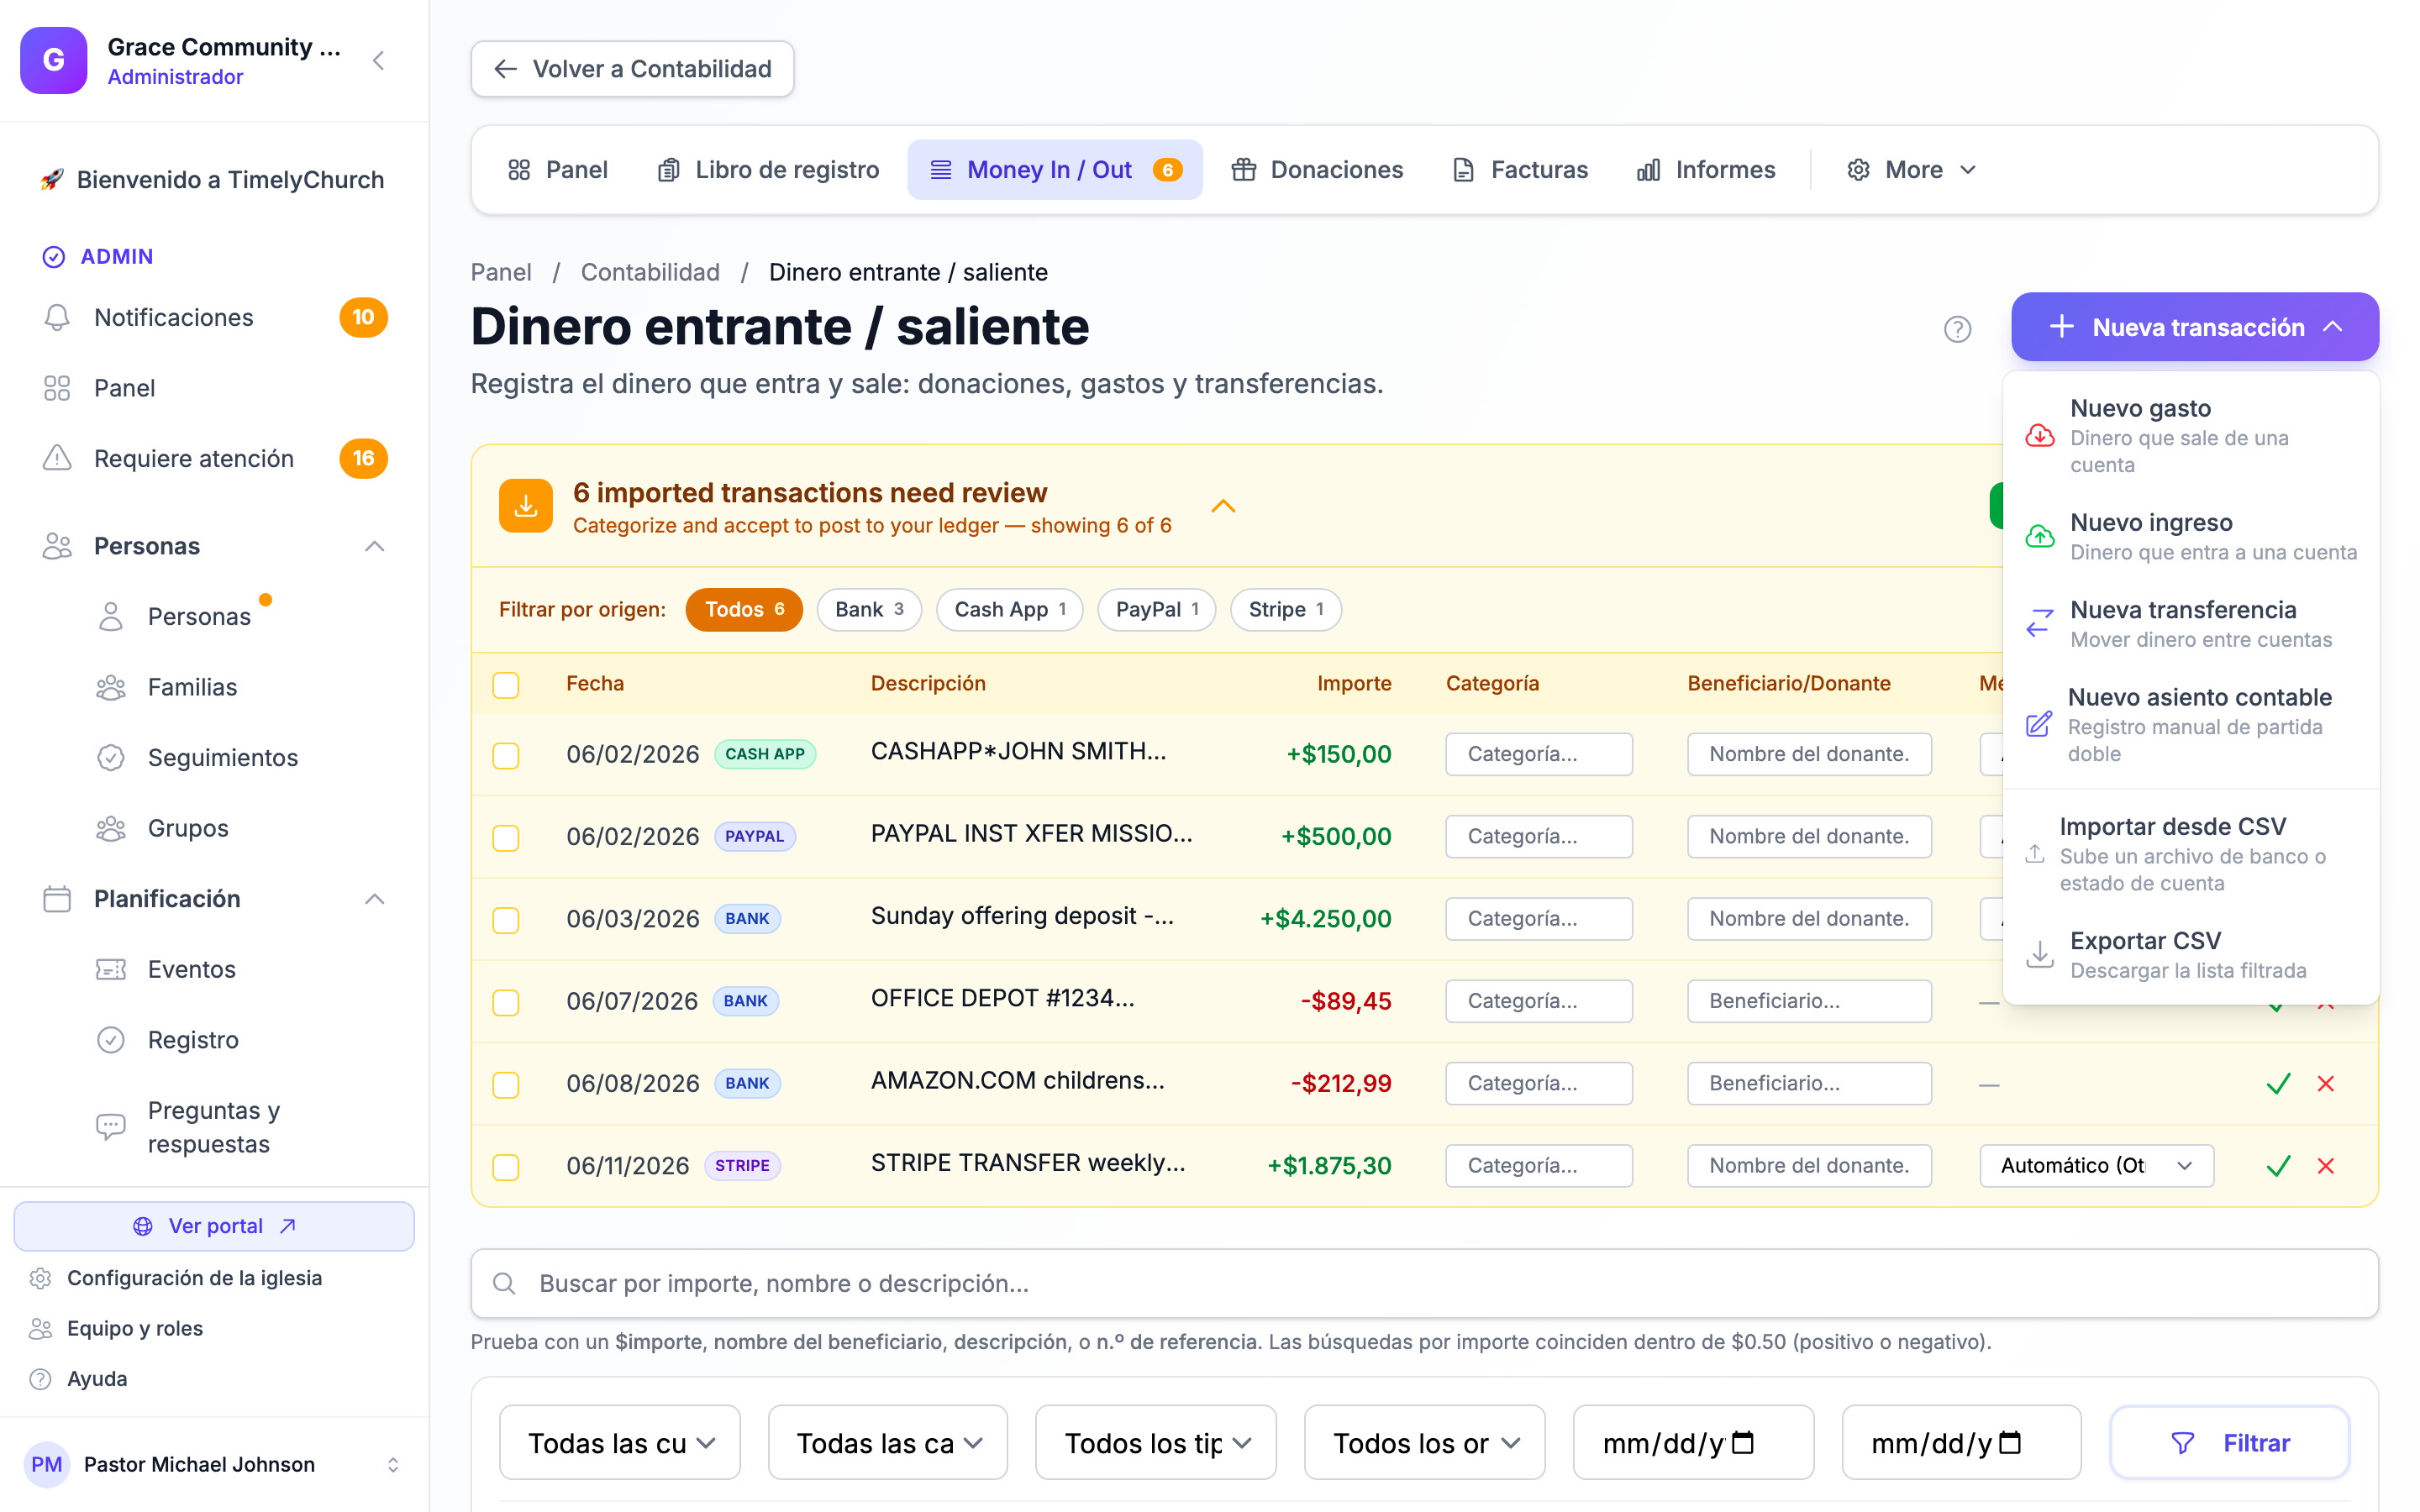Switch to the Panel accounting tab
Screen dimensions: 2420x1512
[x=558, y=170]
